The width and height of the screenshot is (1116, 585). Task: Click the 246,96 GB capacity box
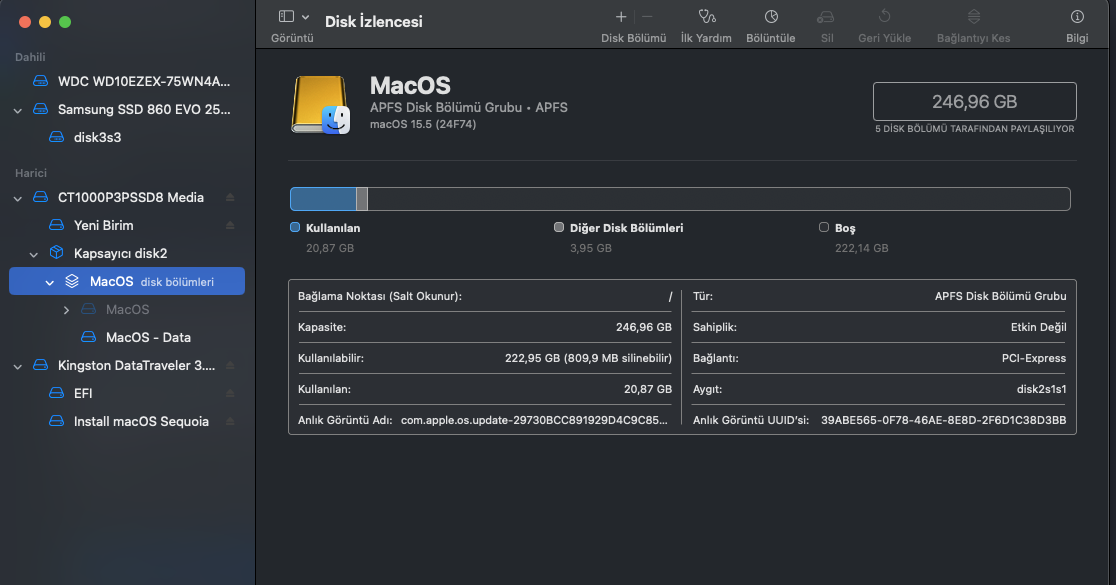coord(974,102)
